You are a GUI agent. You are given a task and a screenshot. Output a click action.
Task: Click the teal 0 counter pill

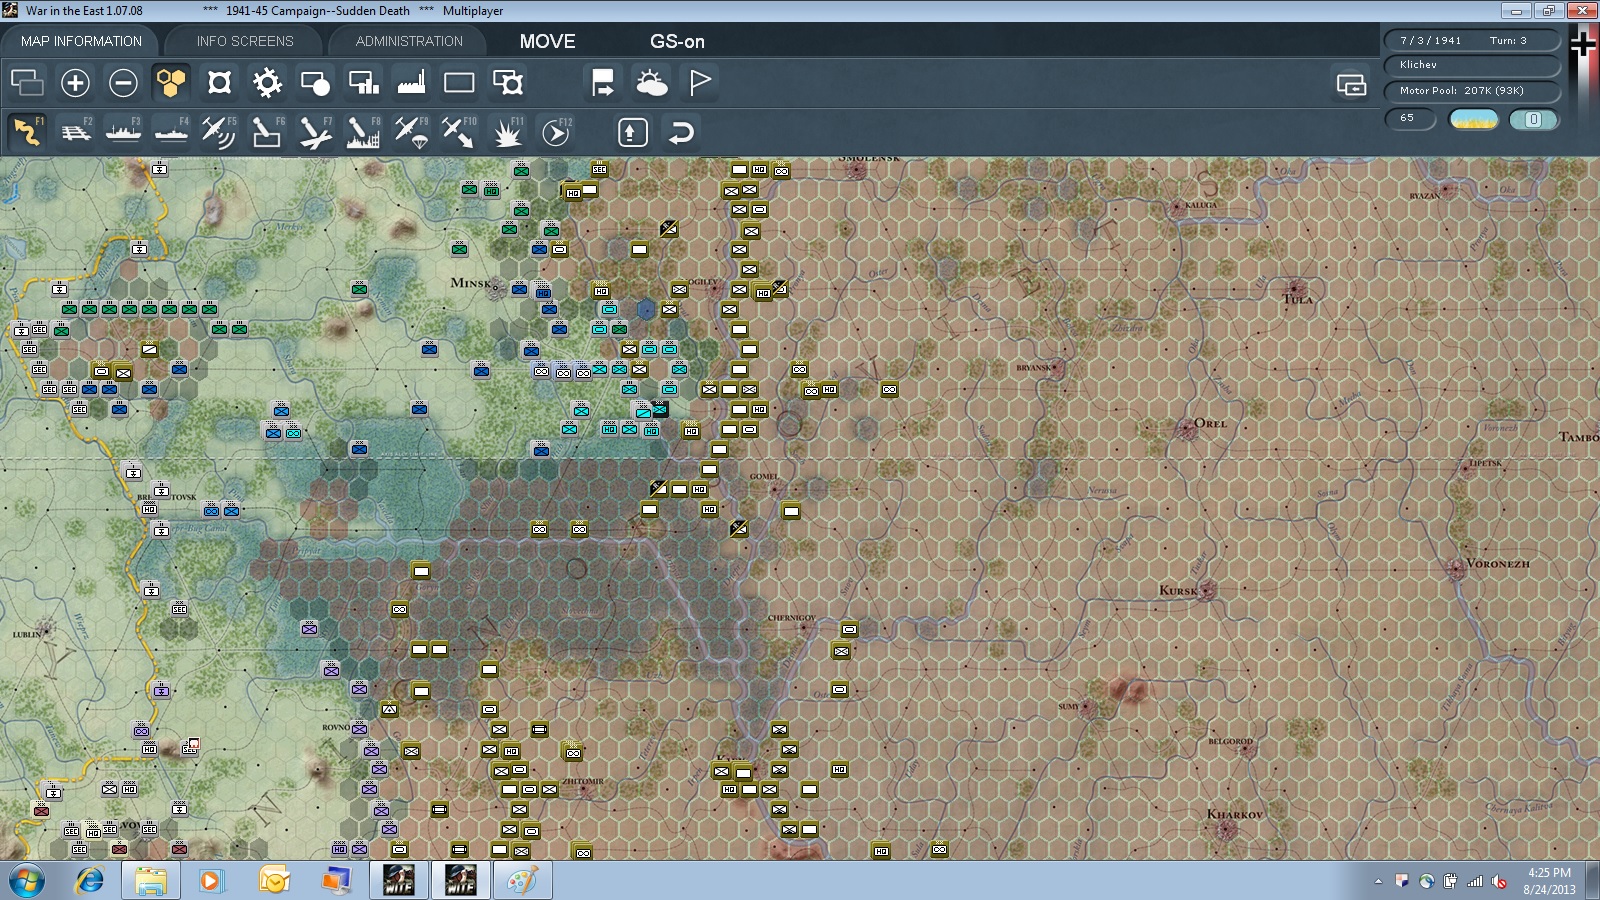click(1534, 119)
